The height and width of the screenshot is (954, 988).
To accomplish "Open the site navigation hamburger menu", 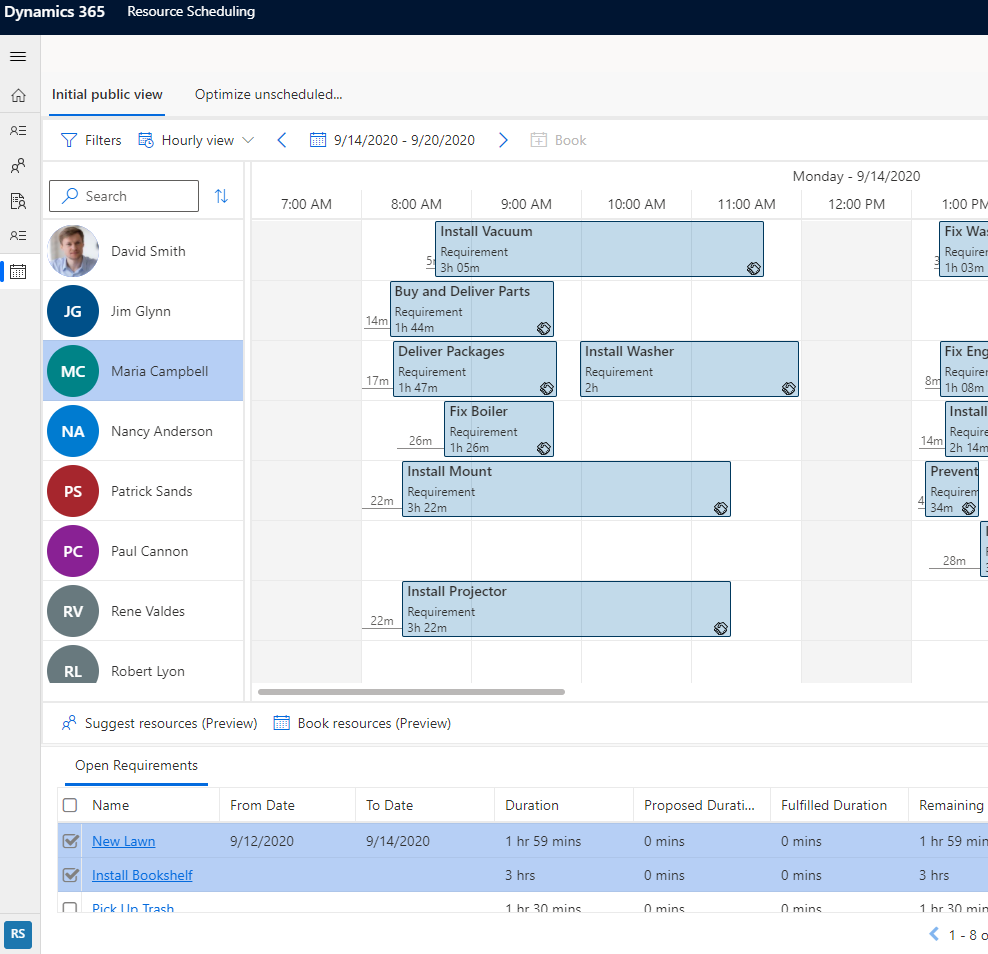I will coord(18,56).
